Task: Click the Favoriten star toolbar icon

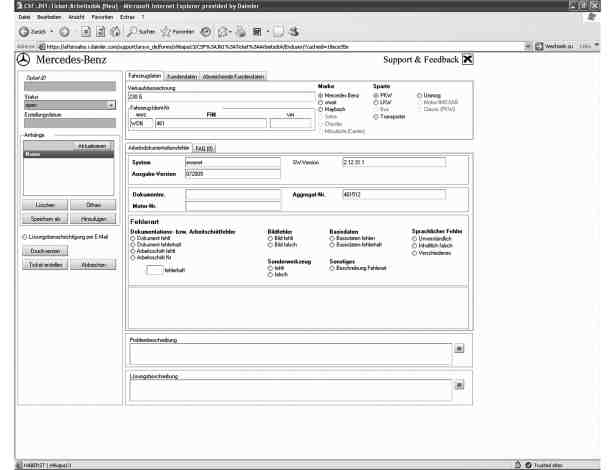Action: pyautogui.click(x=166, y=31)
